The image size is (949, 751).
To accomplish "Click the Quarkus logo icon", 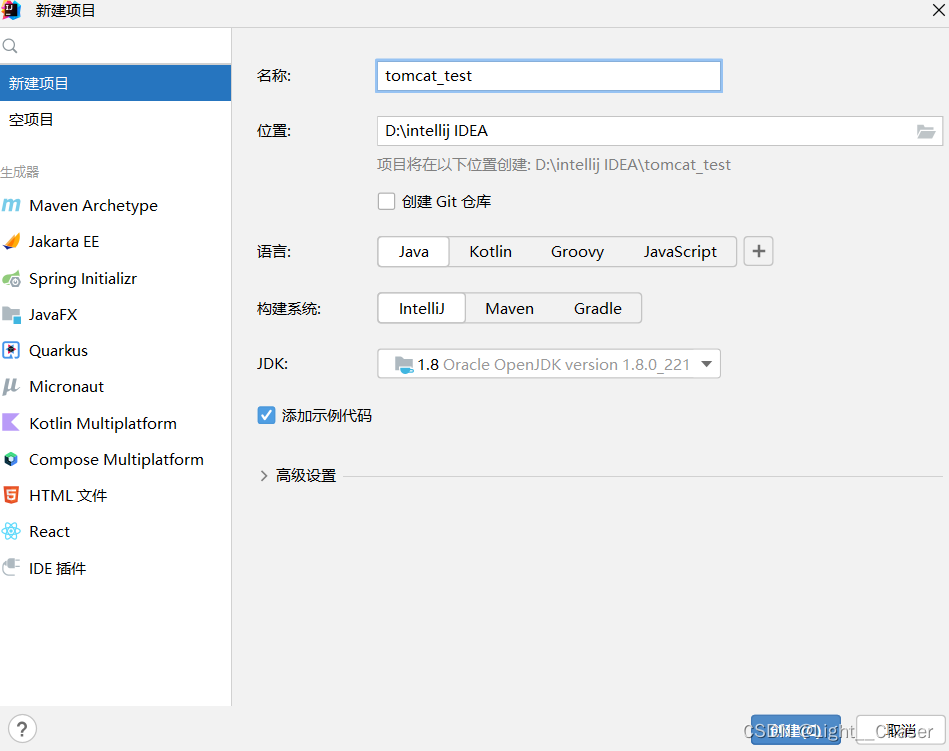I will tap(11, 350).
